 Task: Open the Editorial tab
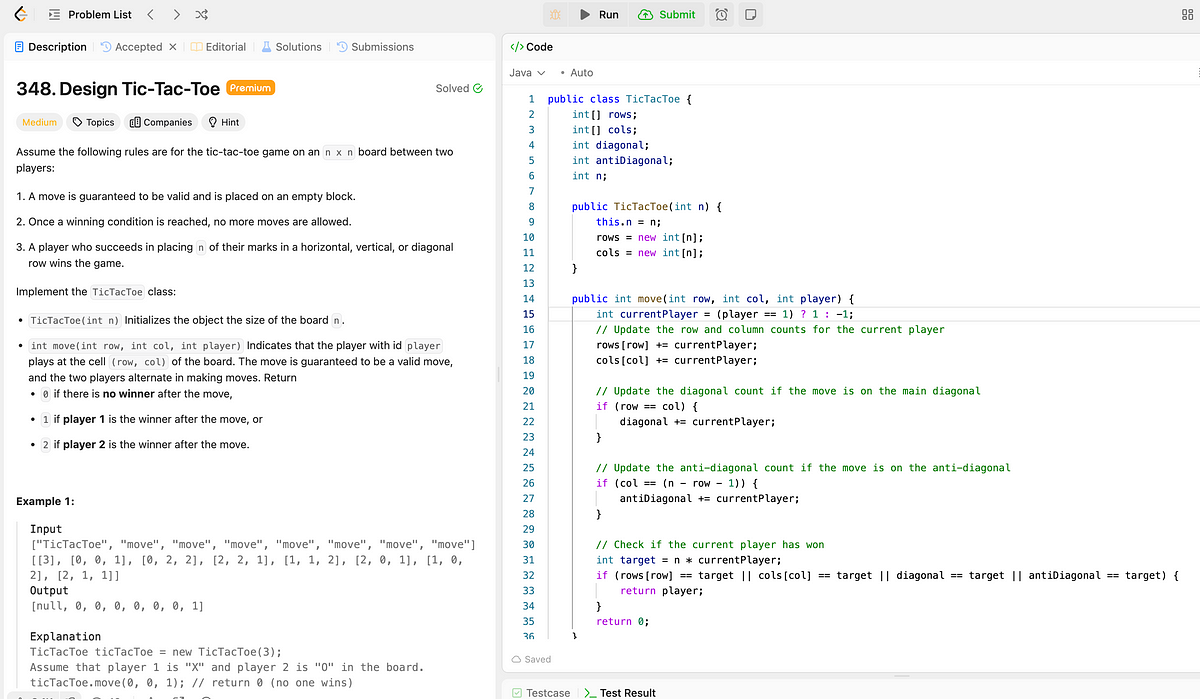click(x=219, y=47)
